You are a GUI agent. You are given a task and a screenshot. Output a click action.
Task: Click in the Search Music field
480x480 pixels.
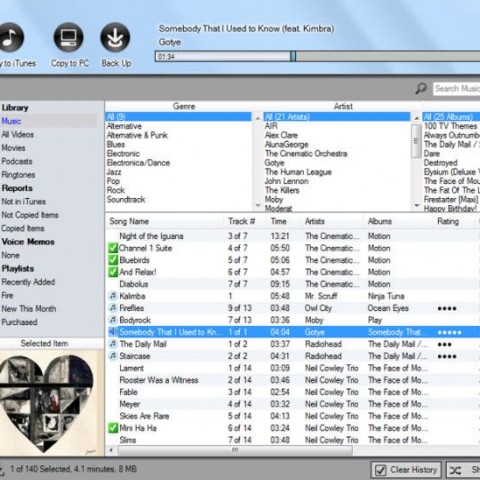[456, 89]
